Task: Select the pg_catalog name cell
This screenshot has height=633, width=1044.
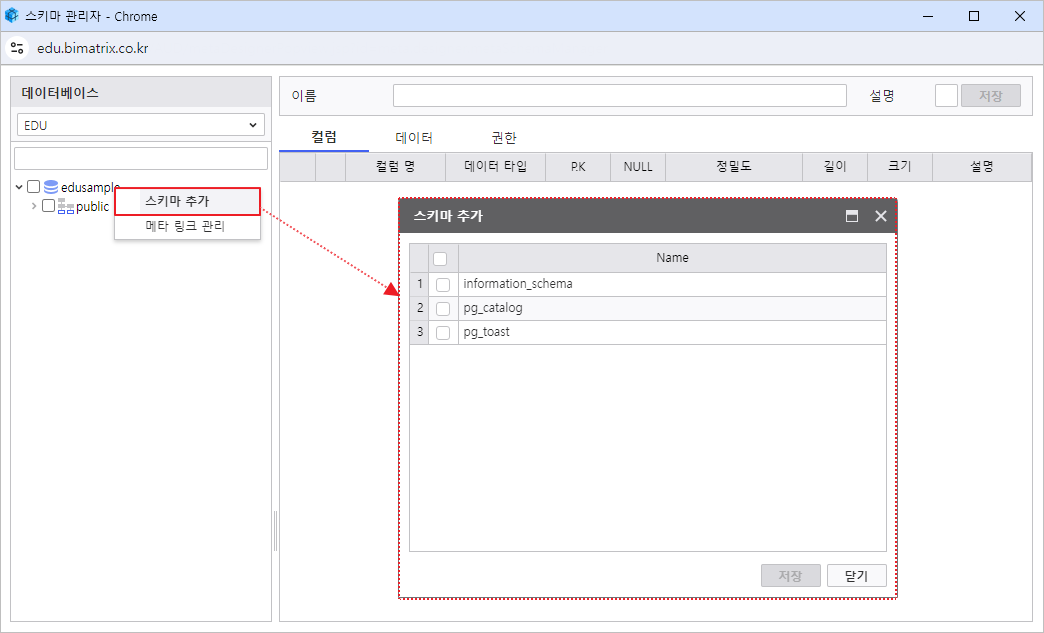Action: (x=672, y=308)
